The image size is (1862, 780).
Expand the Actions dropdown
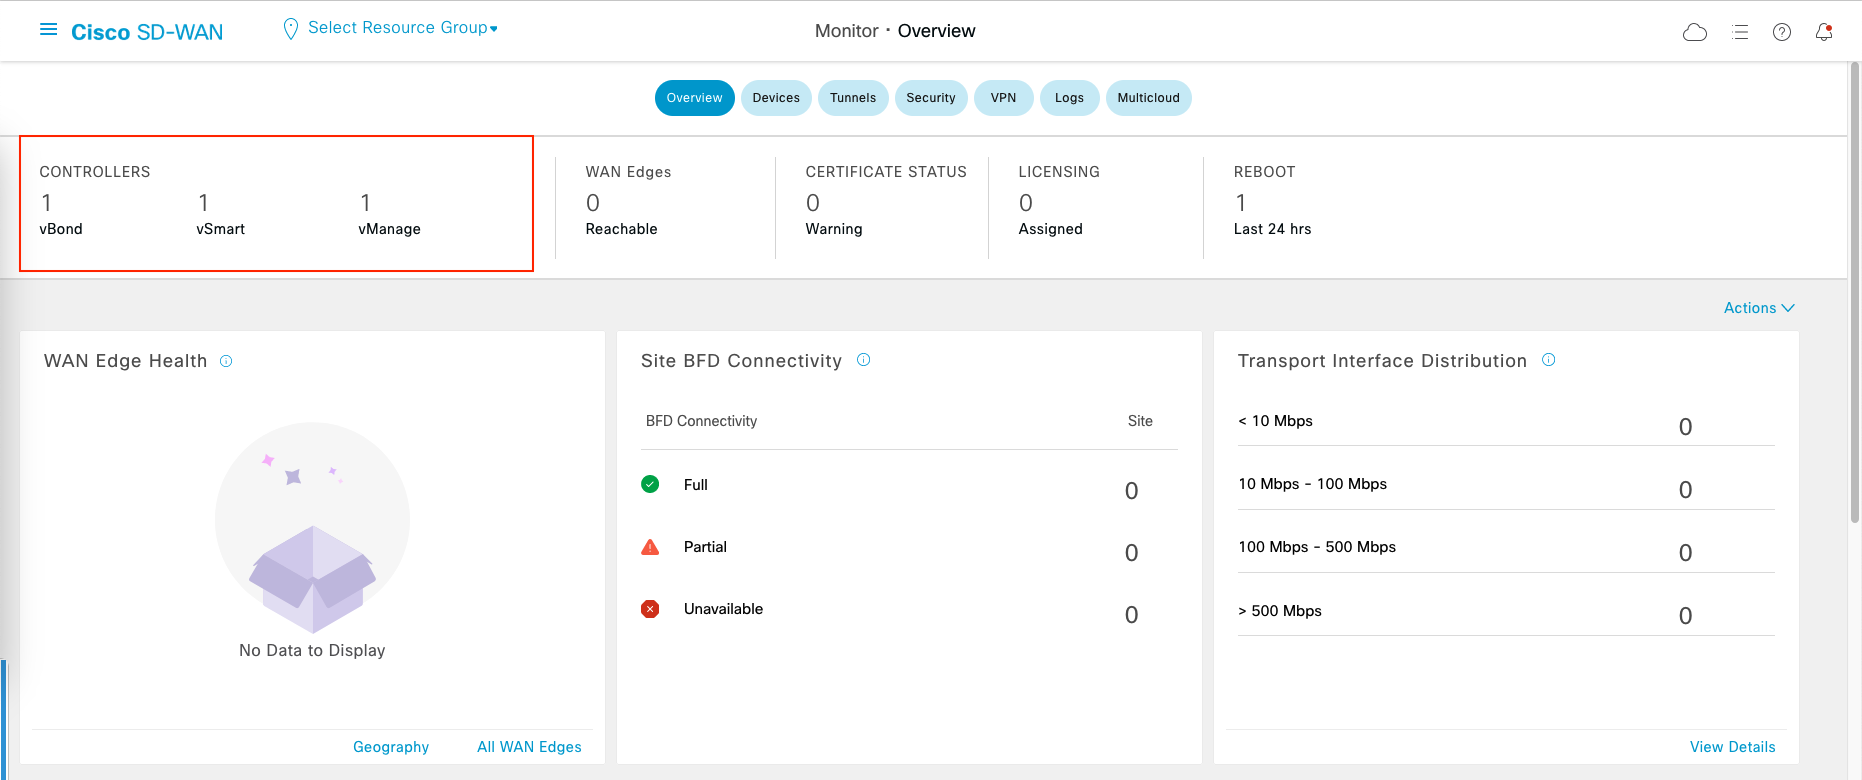(x=1759, y=308)
